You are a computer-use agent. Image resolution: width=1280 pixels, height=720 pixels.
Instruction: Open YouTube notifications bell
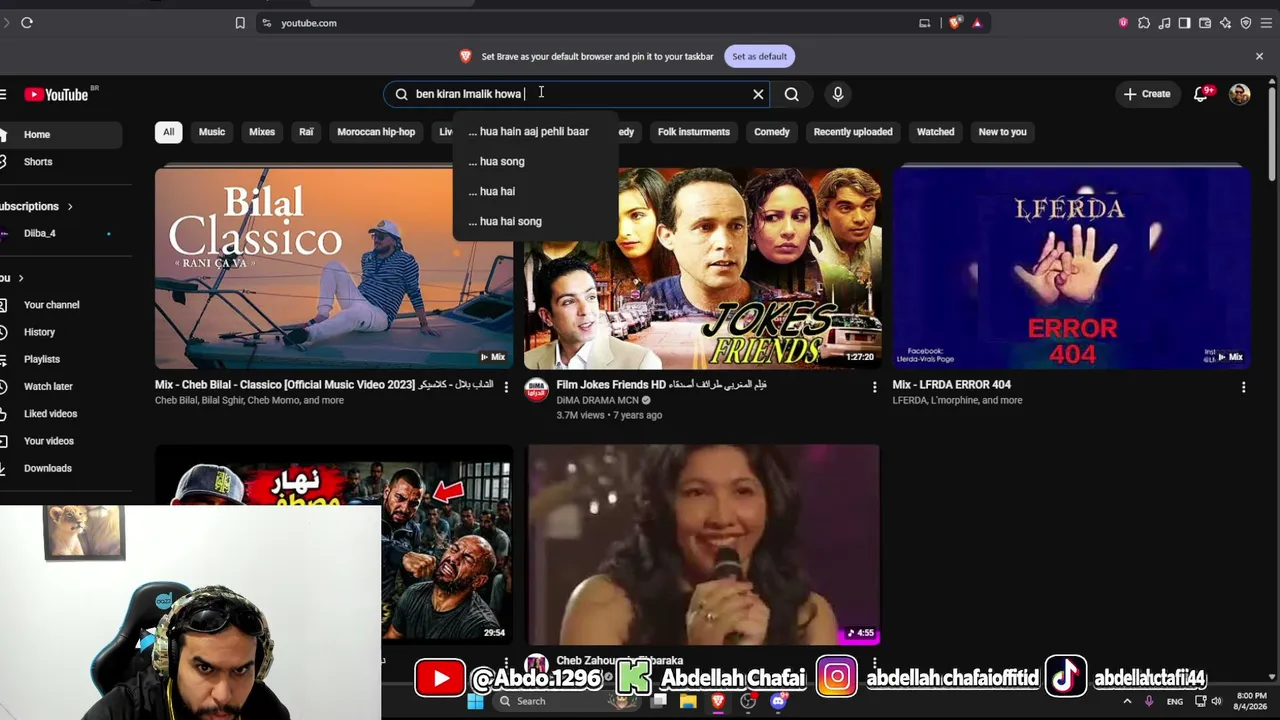pos(1201,94)
